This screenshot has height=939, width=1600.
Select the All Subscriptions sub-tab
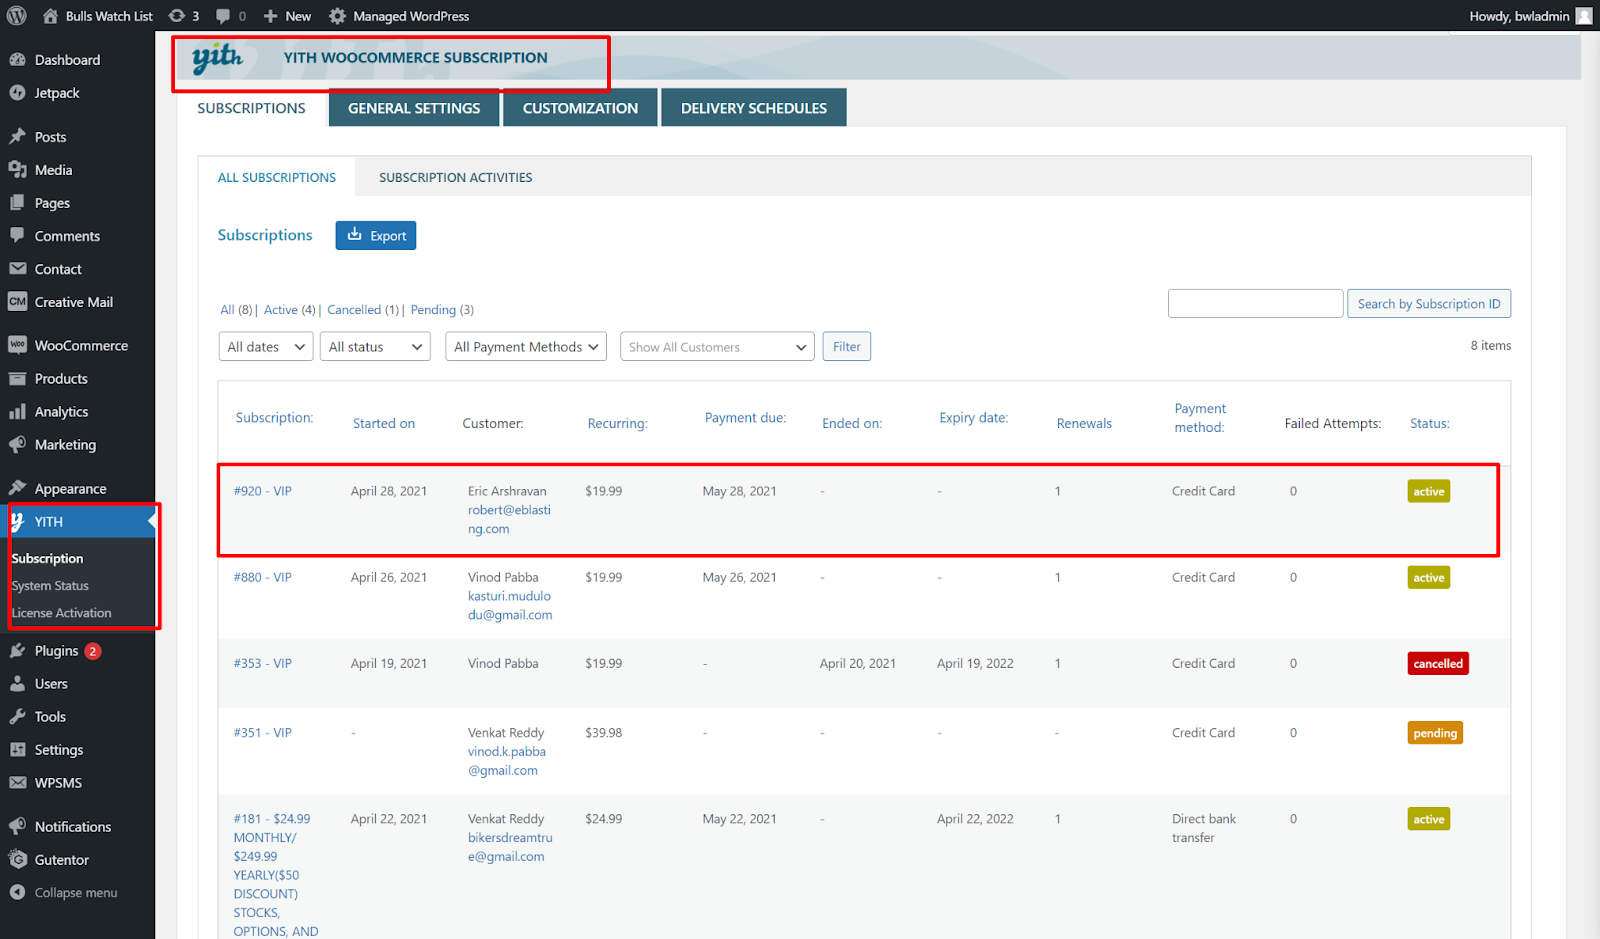pyautogui.click(x=277, y=177)
